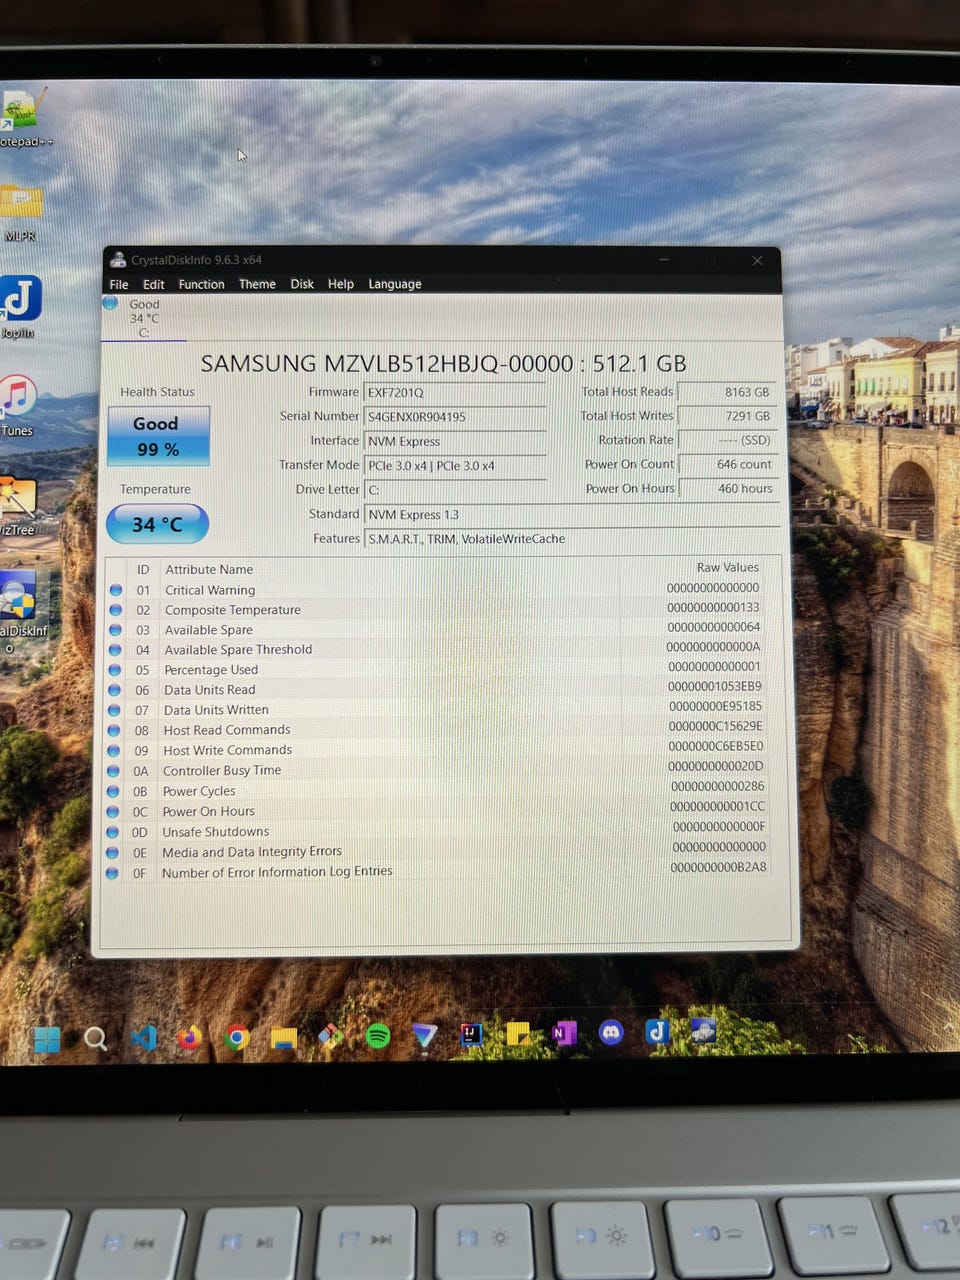Select the Controller Busy Time row
This screenshot has height=1280, width=960.
(x=438, y=769)
